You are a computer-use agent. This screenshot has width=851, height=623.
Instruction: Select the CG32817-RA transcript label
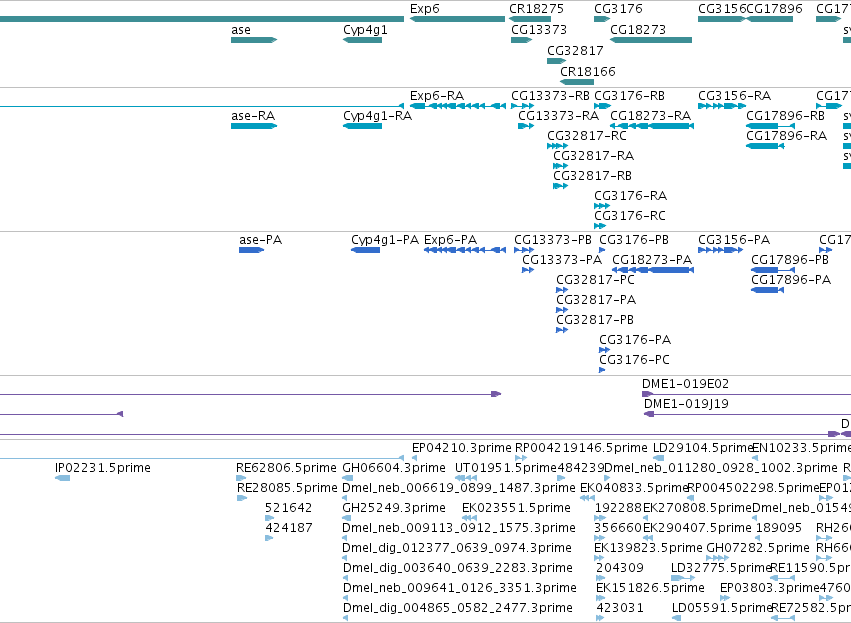[594, 156]
